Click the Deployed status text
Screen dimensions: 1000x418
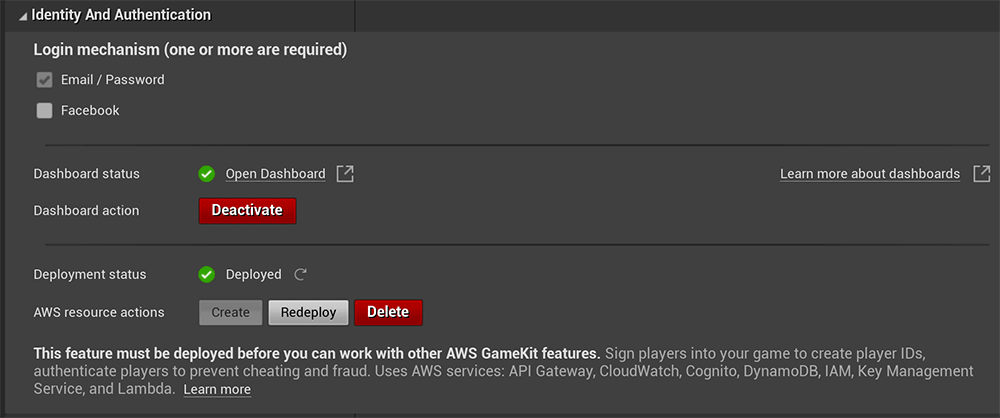[x=253, y=274]
